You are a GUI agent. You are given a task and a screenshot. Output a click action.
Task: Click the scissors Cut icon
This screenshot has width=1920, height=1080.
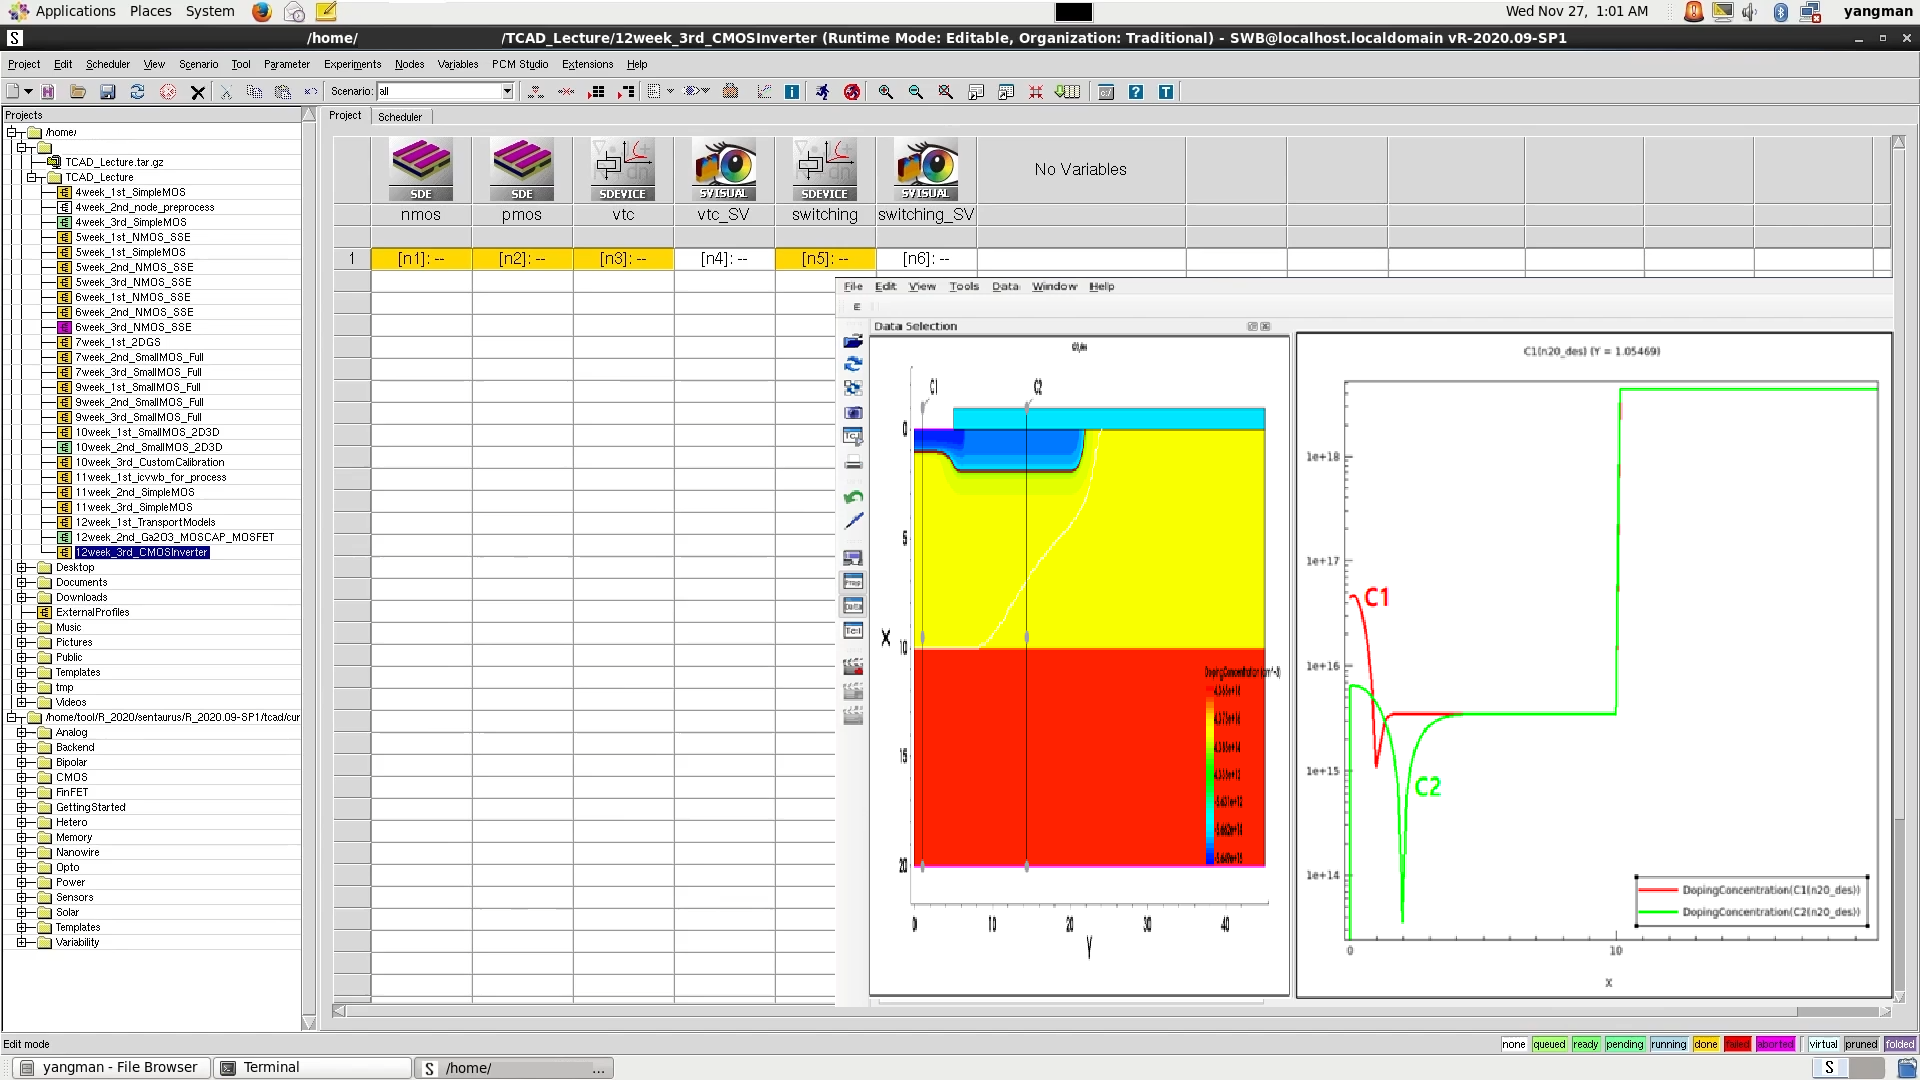pyautogui.click(x=225, y=92)
